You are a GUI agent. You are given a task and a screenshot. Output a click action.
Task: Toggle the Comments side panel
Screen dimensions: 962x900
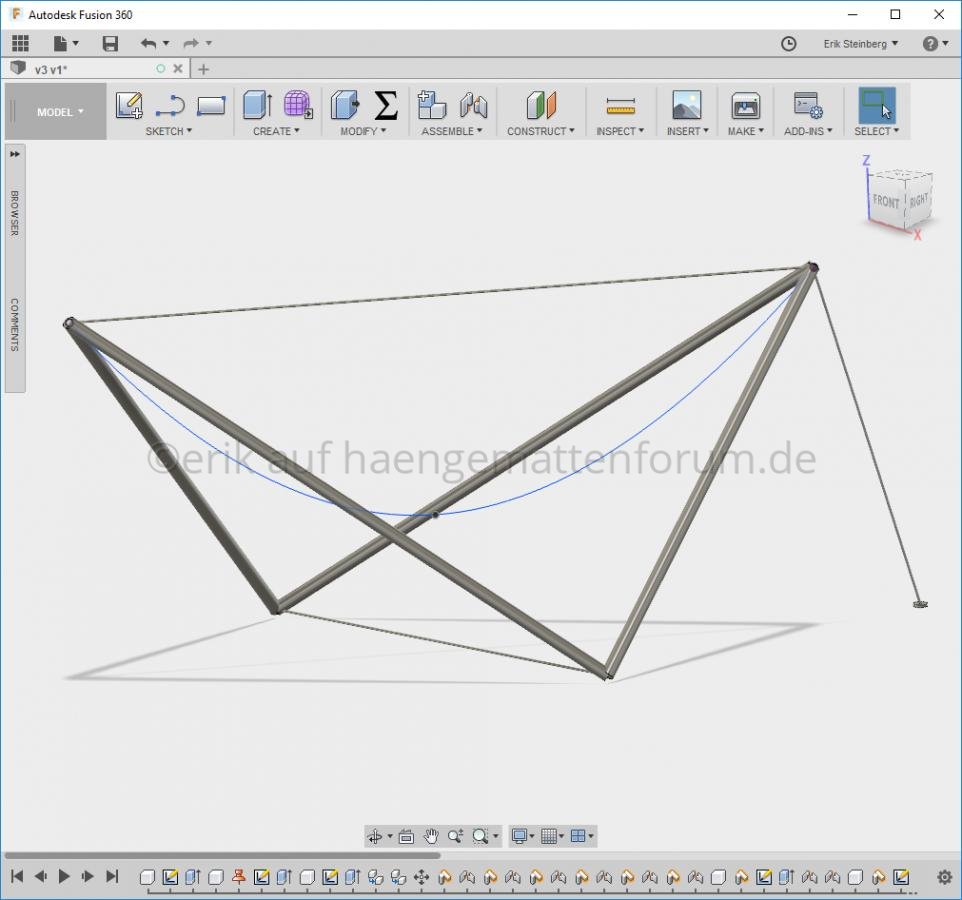(15, 324)
